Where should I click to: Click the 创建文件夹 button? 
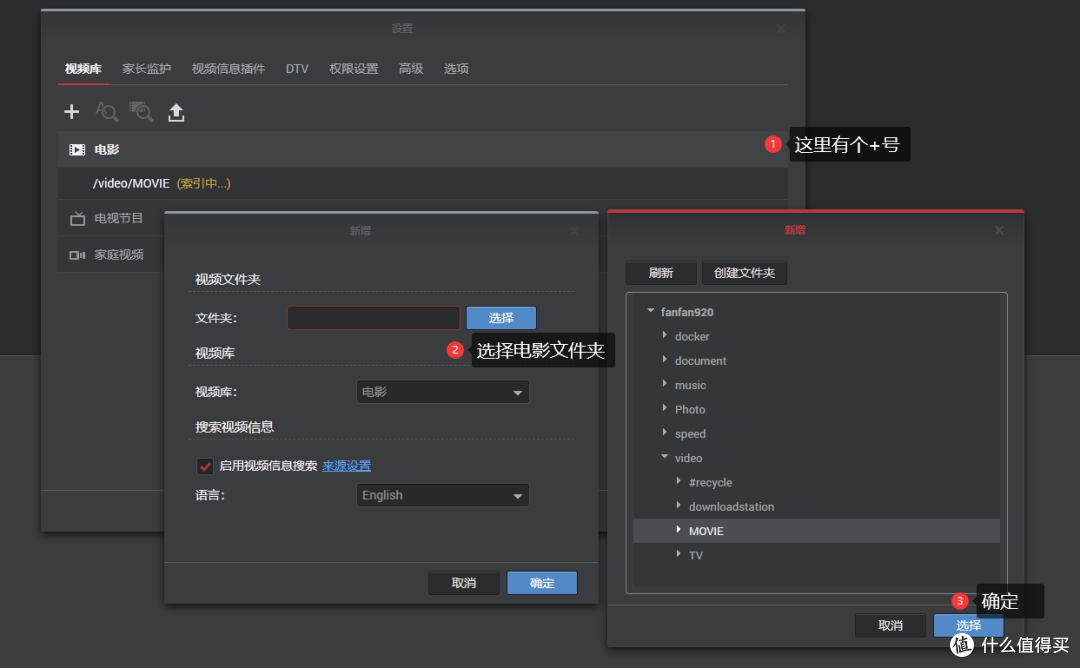[x=744, y=273]
